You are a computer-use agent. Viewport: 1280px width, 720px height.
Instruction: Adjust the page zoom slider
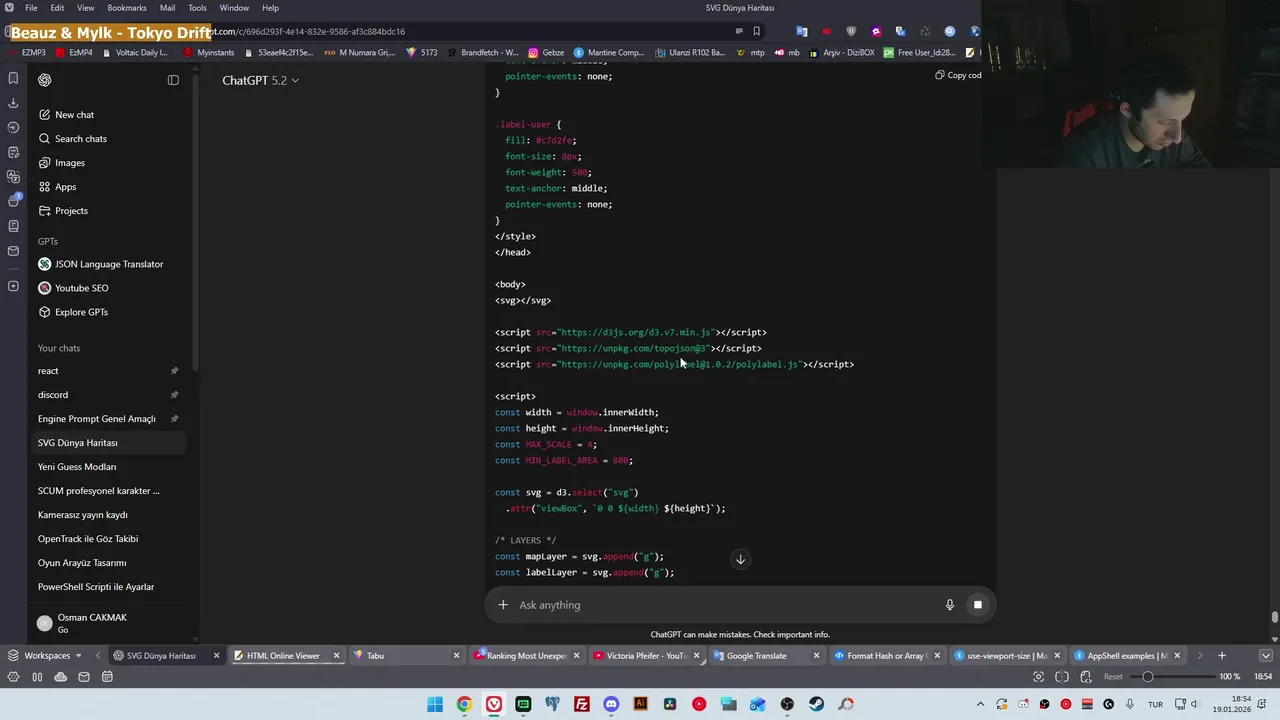pyautogui.click(x=1172, y=677)
